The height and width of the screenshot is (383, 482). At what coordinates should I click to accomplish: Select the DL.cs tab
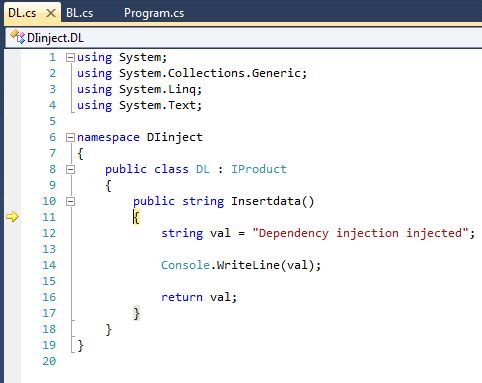click(22, 13)
